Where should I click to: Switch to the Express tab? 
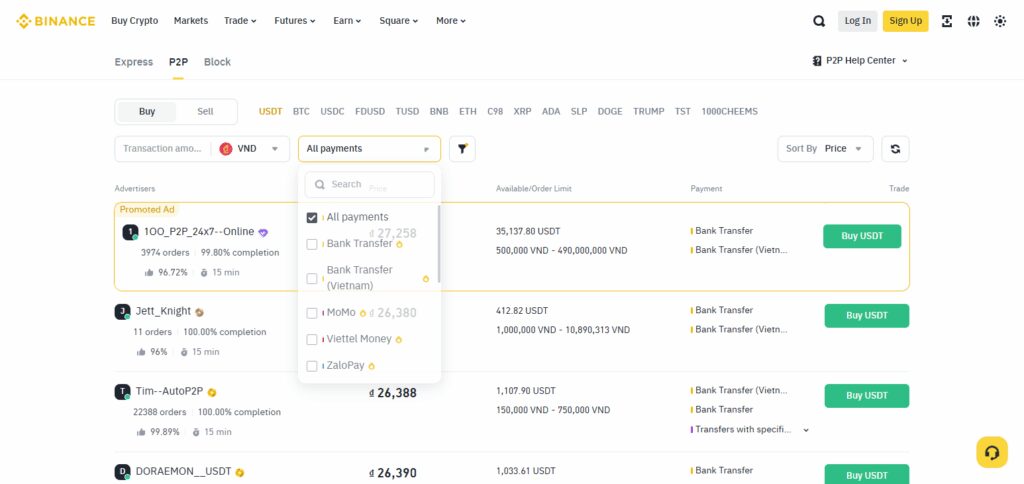(133, 62)
